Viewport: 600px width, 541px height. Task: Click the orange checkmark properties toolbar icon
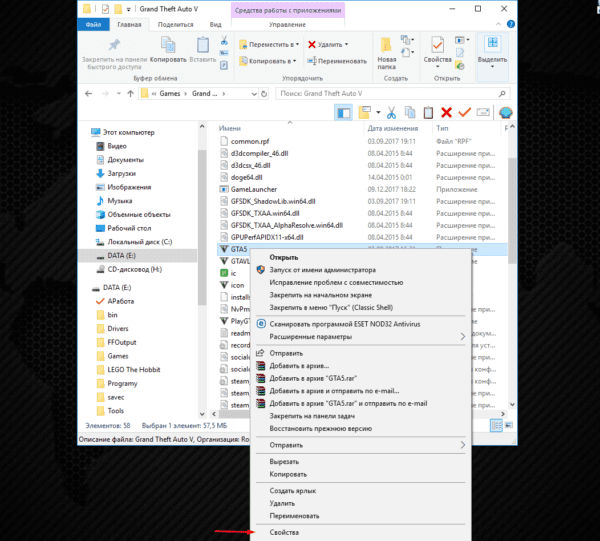[465, 112]
